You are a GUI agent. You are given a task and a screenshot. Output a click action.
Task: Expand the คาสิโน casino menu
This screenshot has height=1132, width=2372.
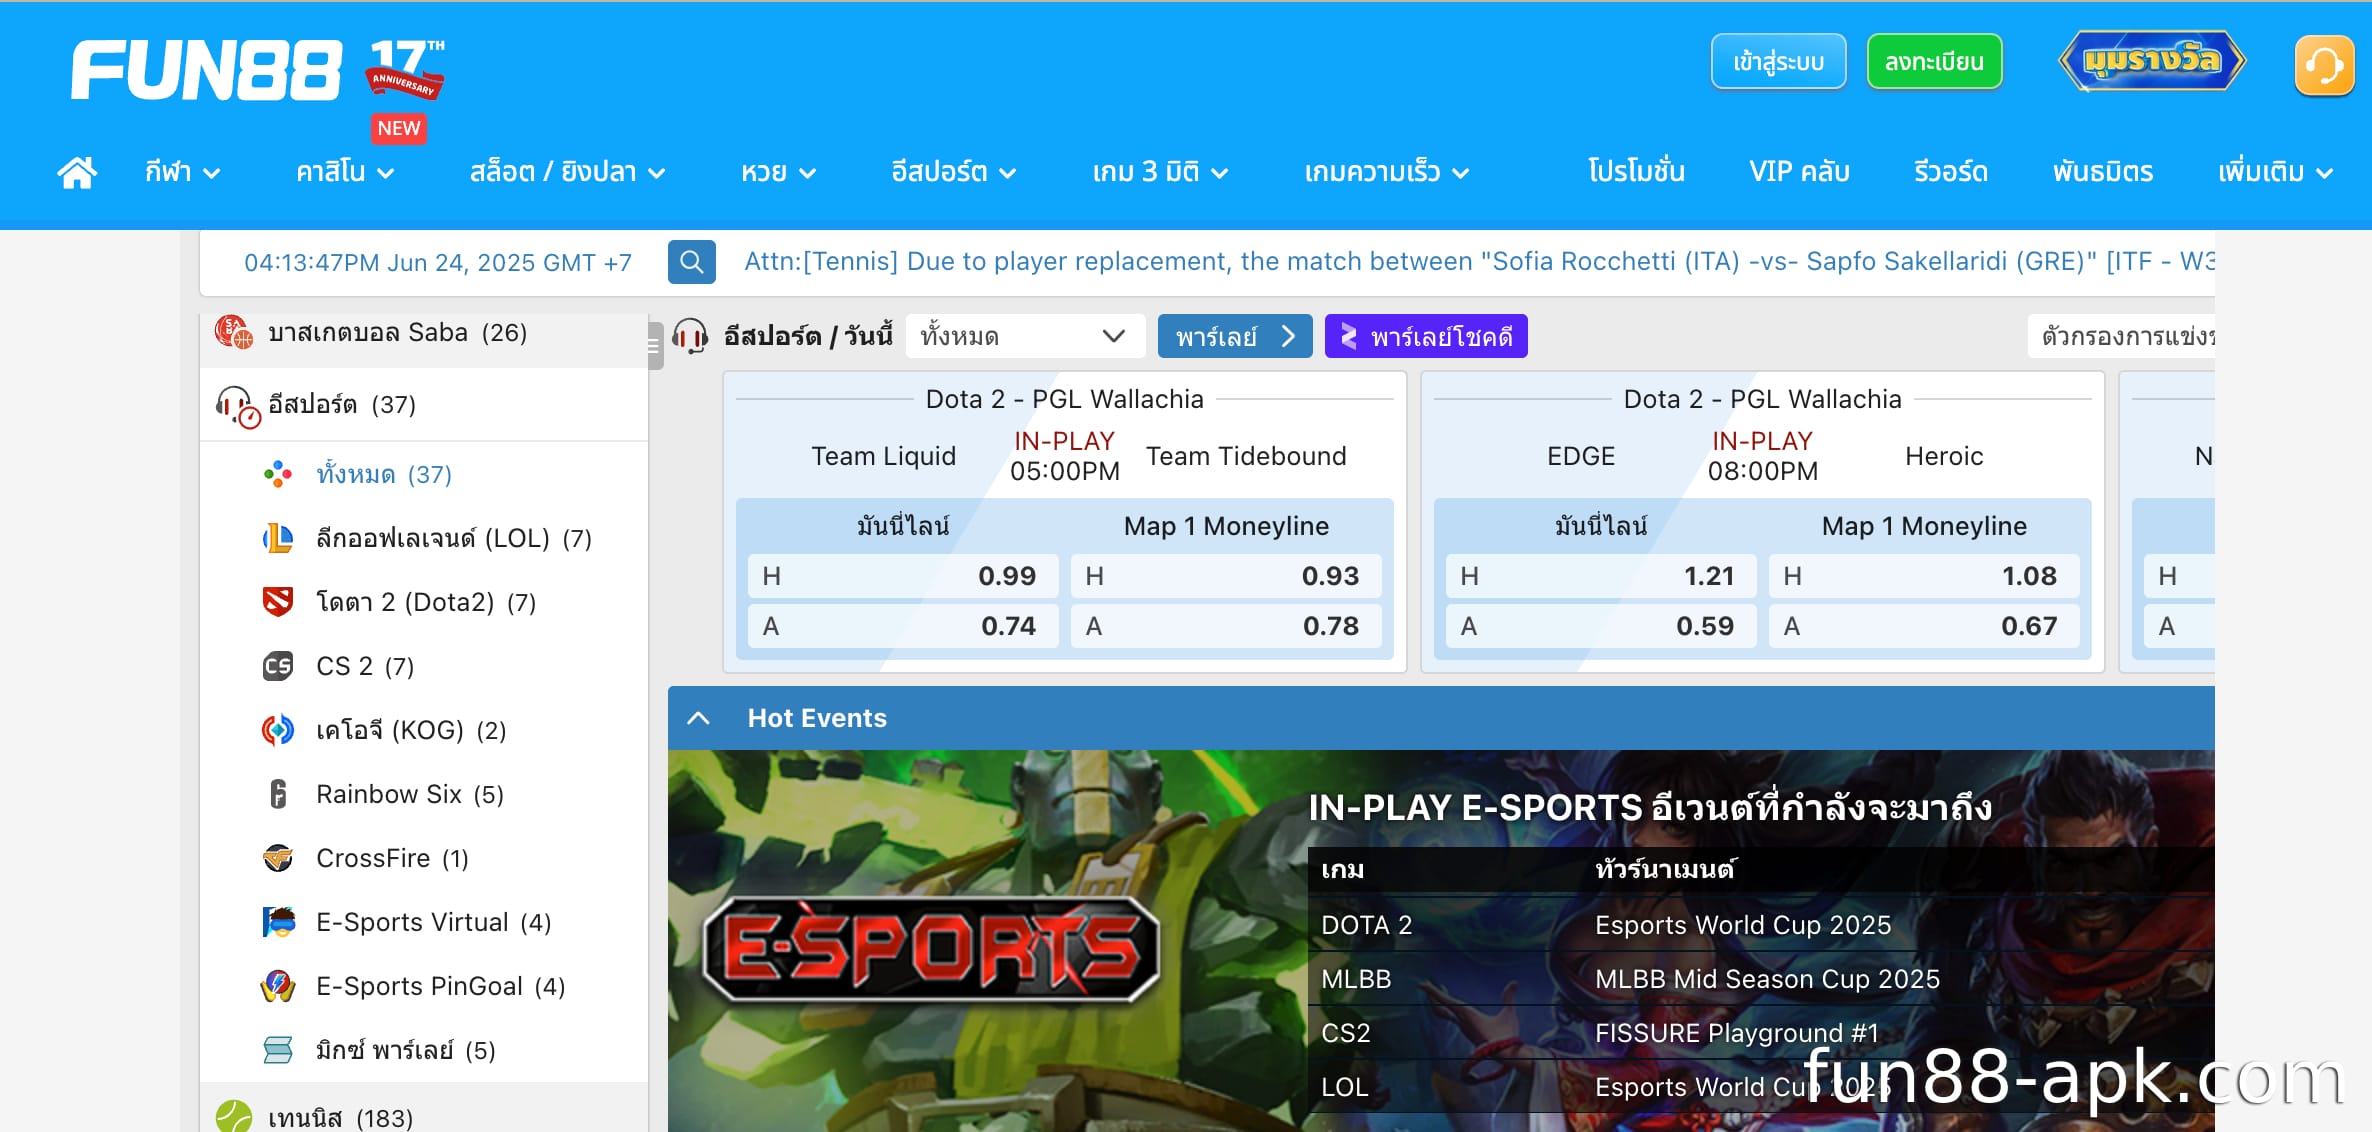tap(345, 172)
